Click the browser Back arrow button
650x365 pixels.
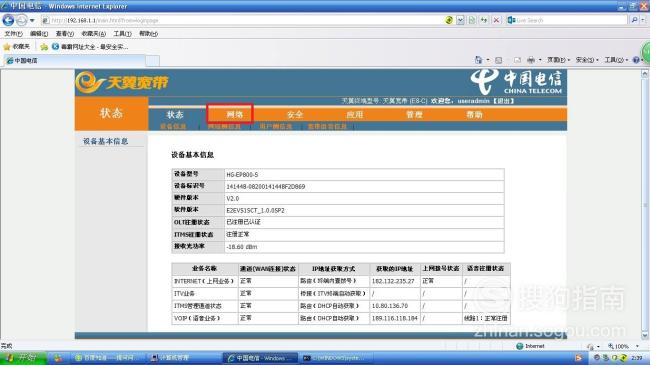pos(8,20)
